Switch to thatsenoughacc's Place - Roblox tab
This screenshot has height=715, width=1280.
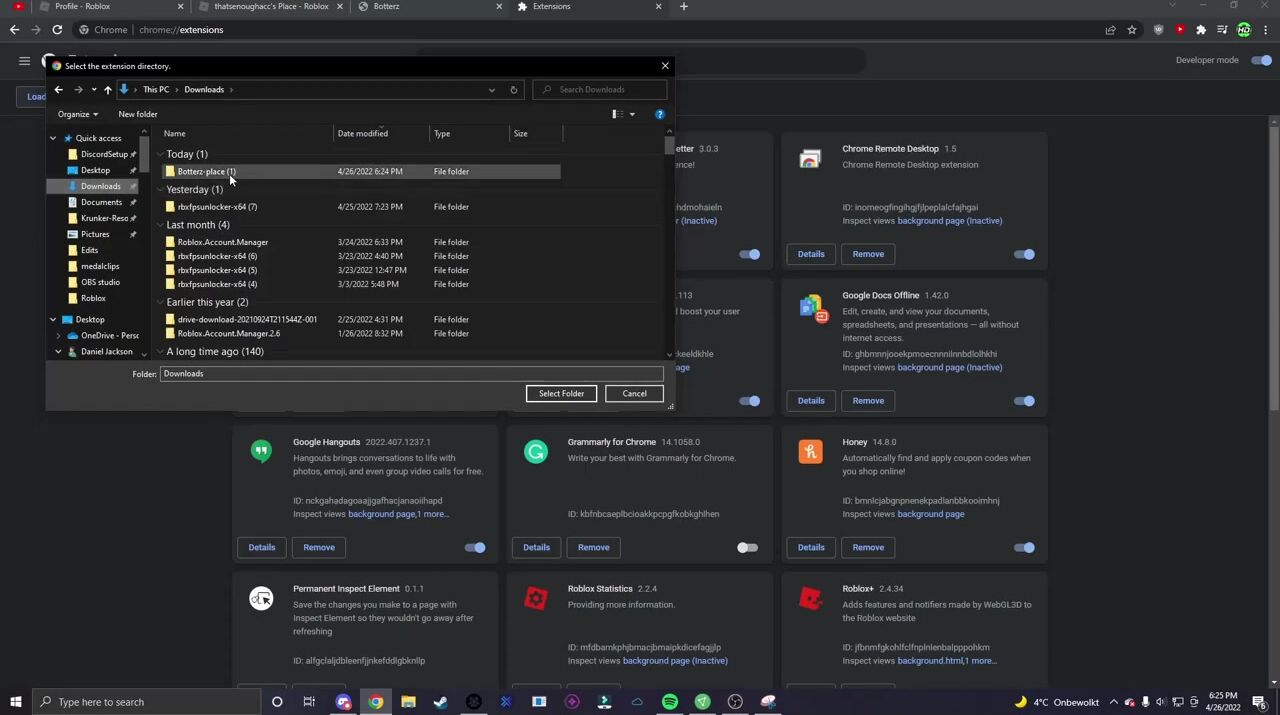[x=271, y=6]
